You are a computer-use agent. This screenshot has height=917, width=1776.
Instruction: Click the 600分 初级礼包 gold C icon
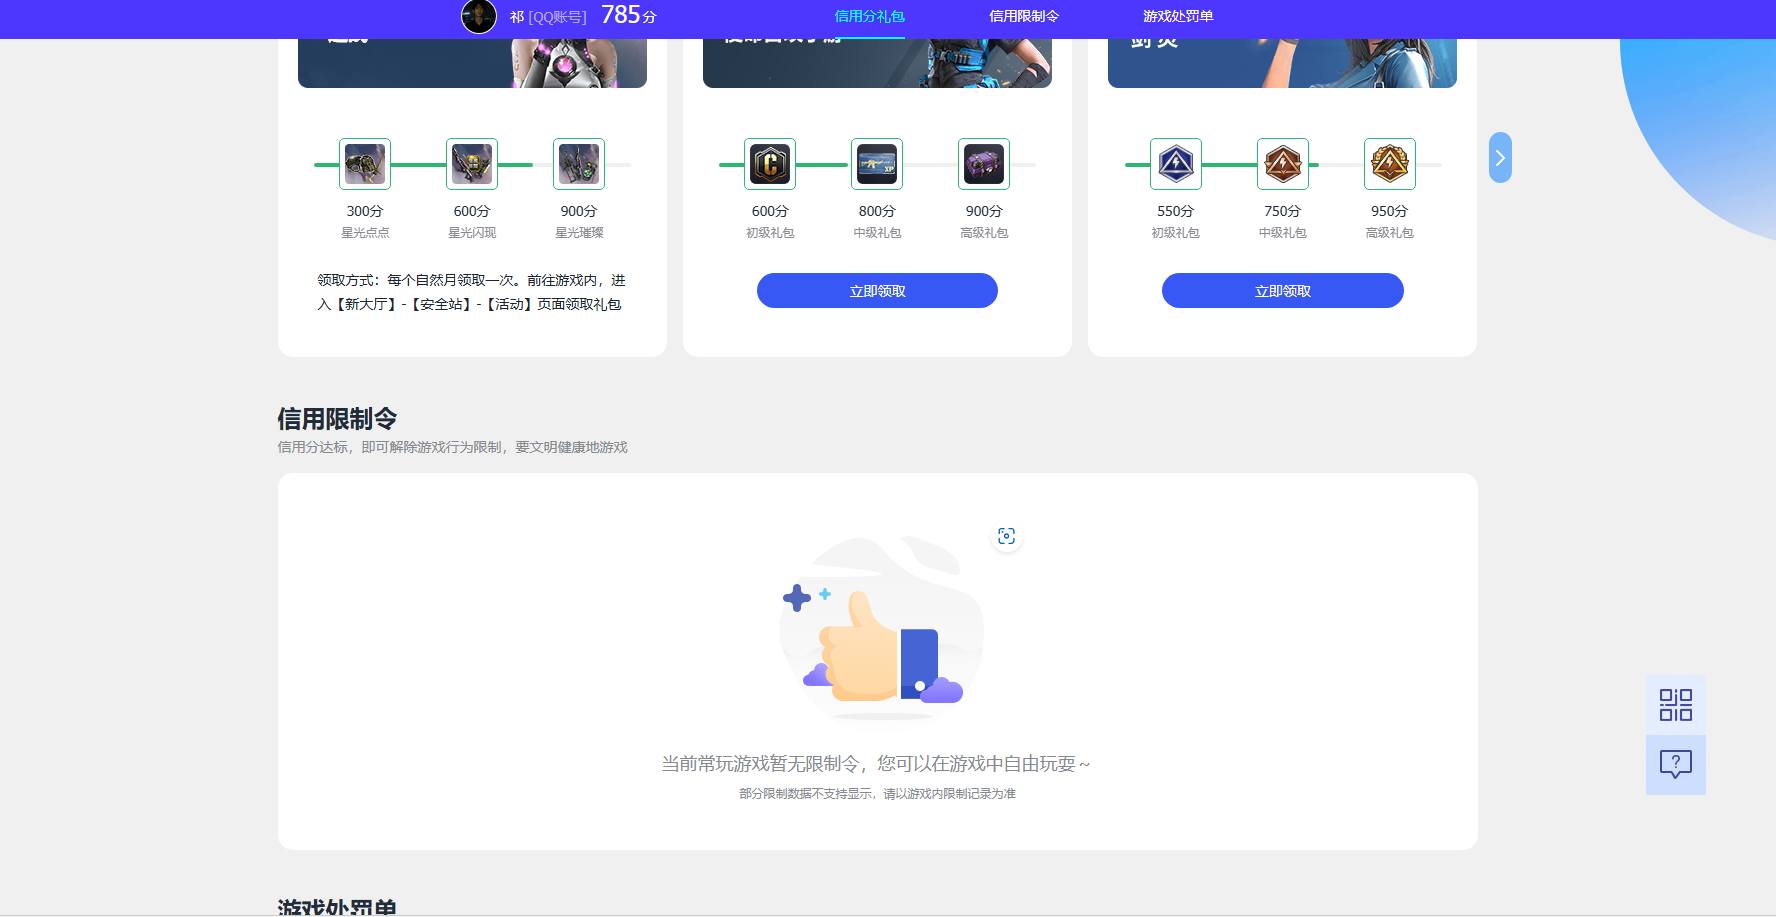[x=770, y=164]
